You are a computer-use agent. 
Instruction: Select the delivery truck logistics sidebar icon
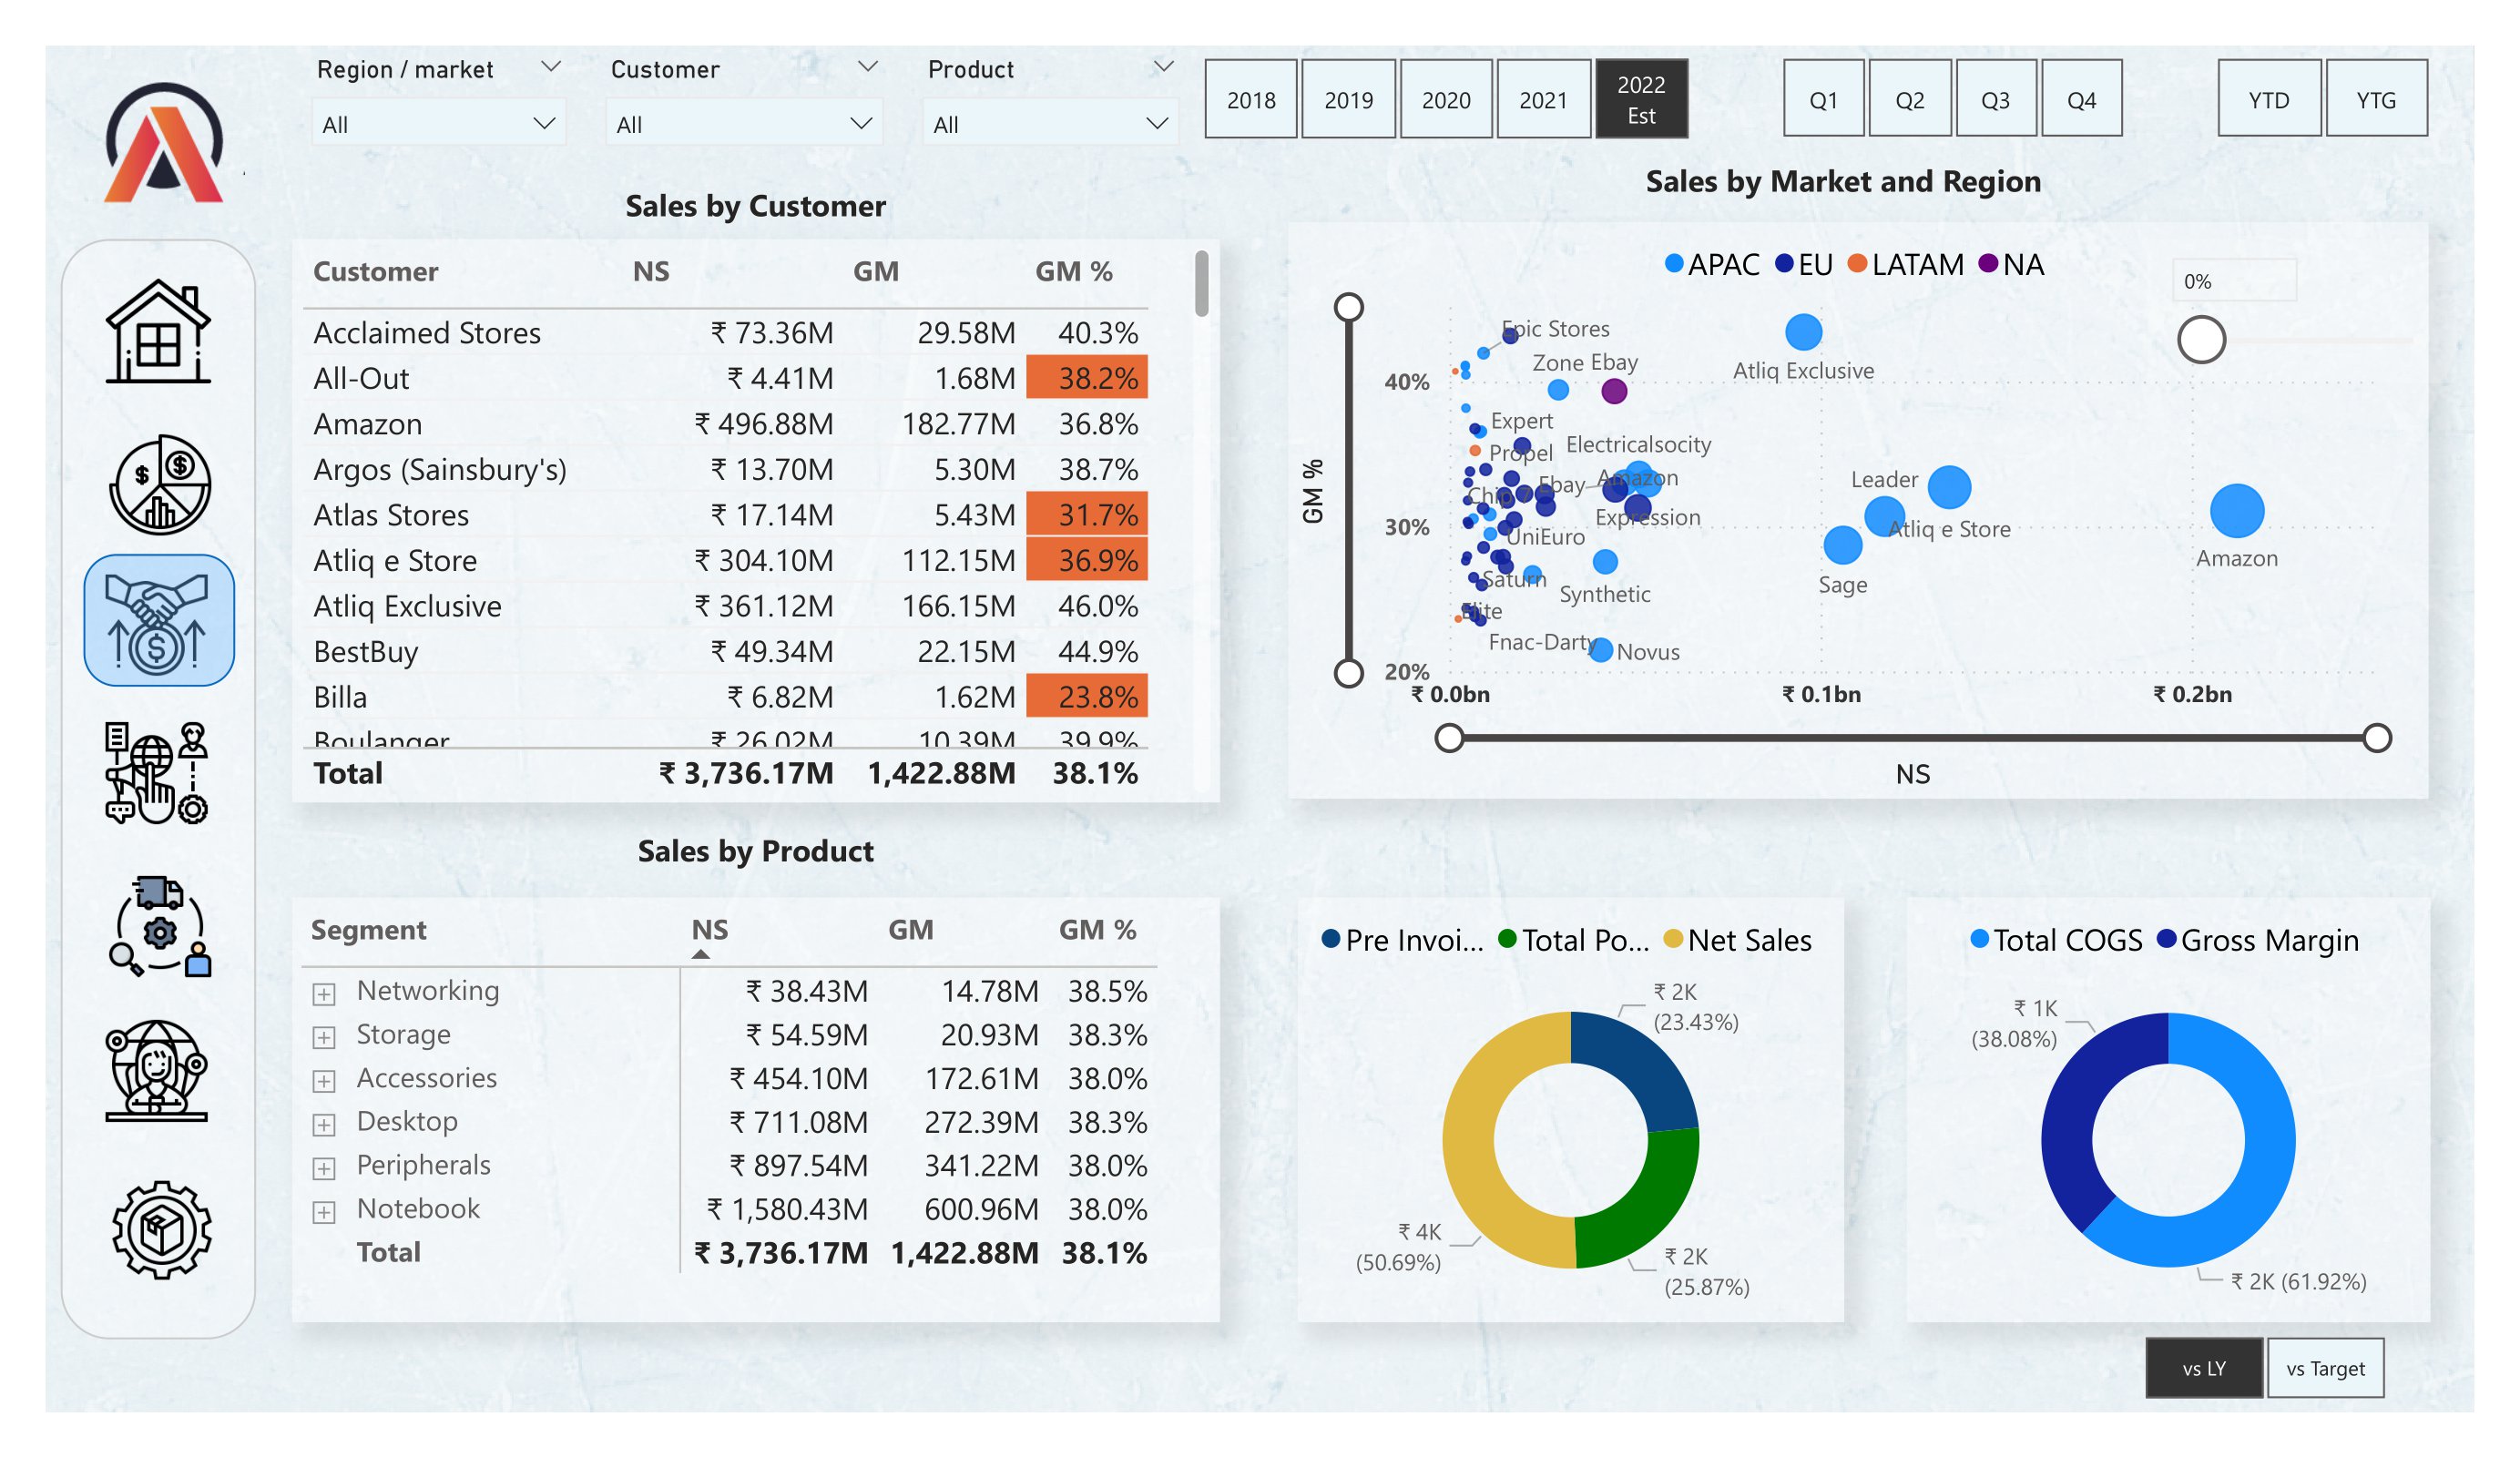point(160,930)
